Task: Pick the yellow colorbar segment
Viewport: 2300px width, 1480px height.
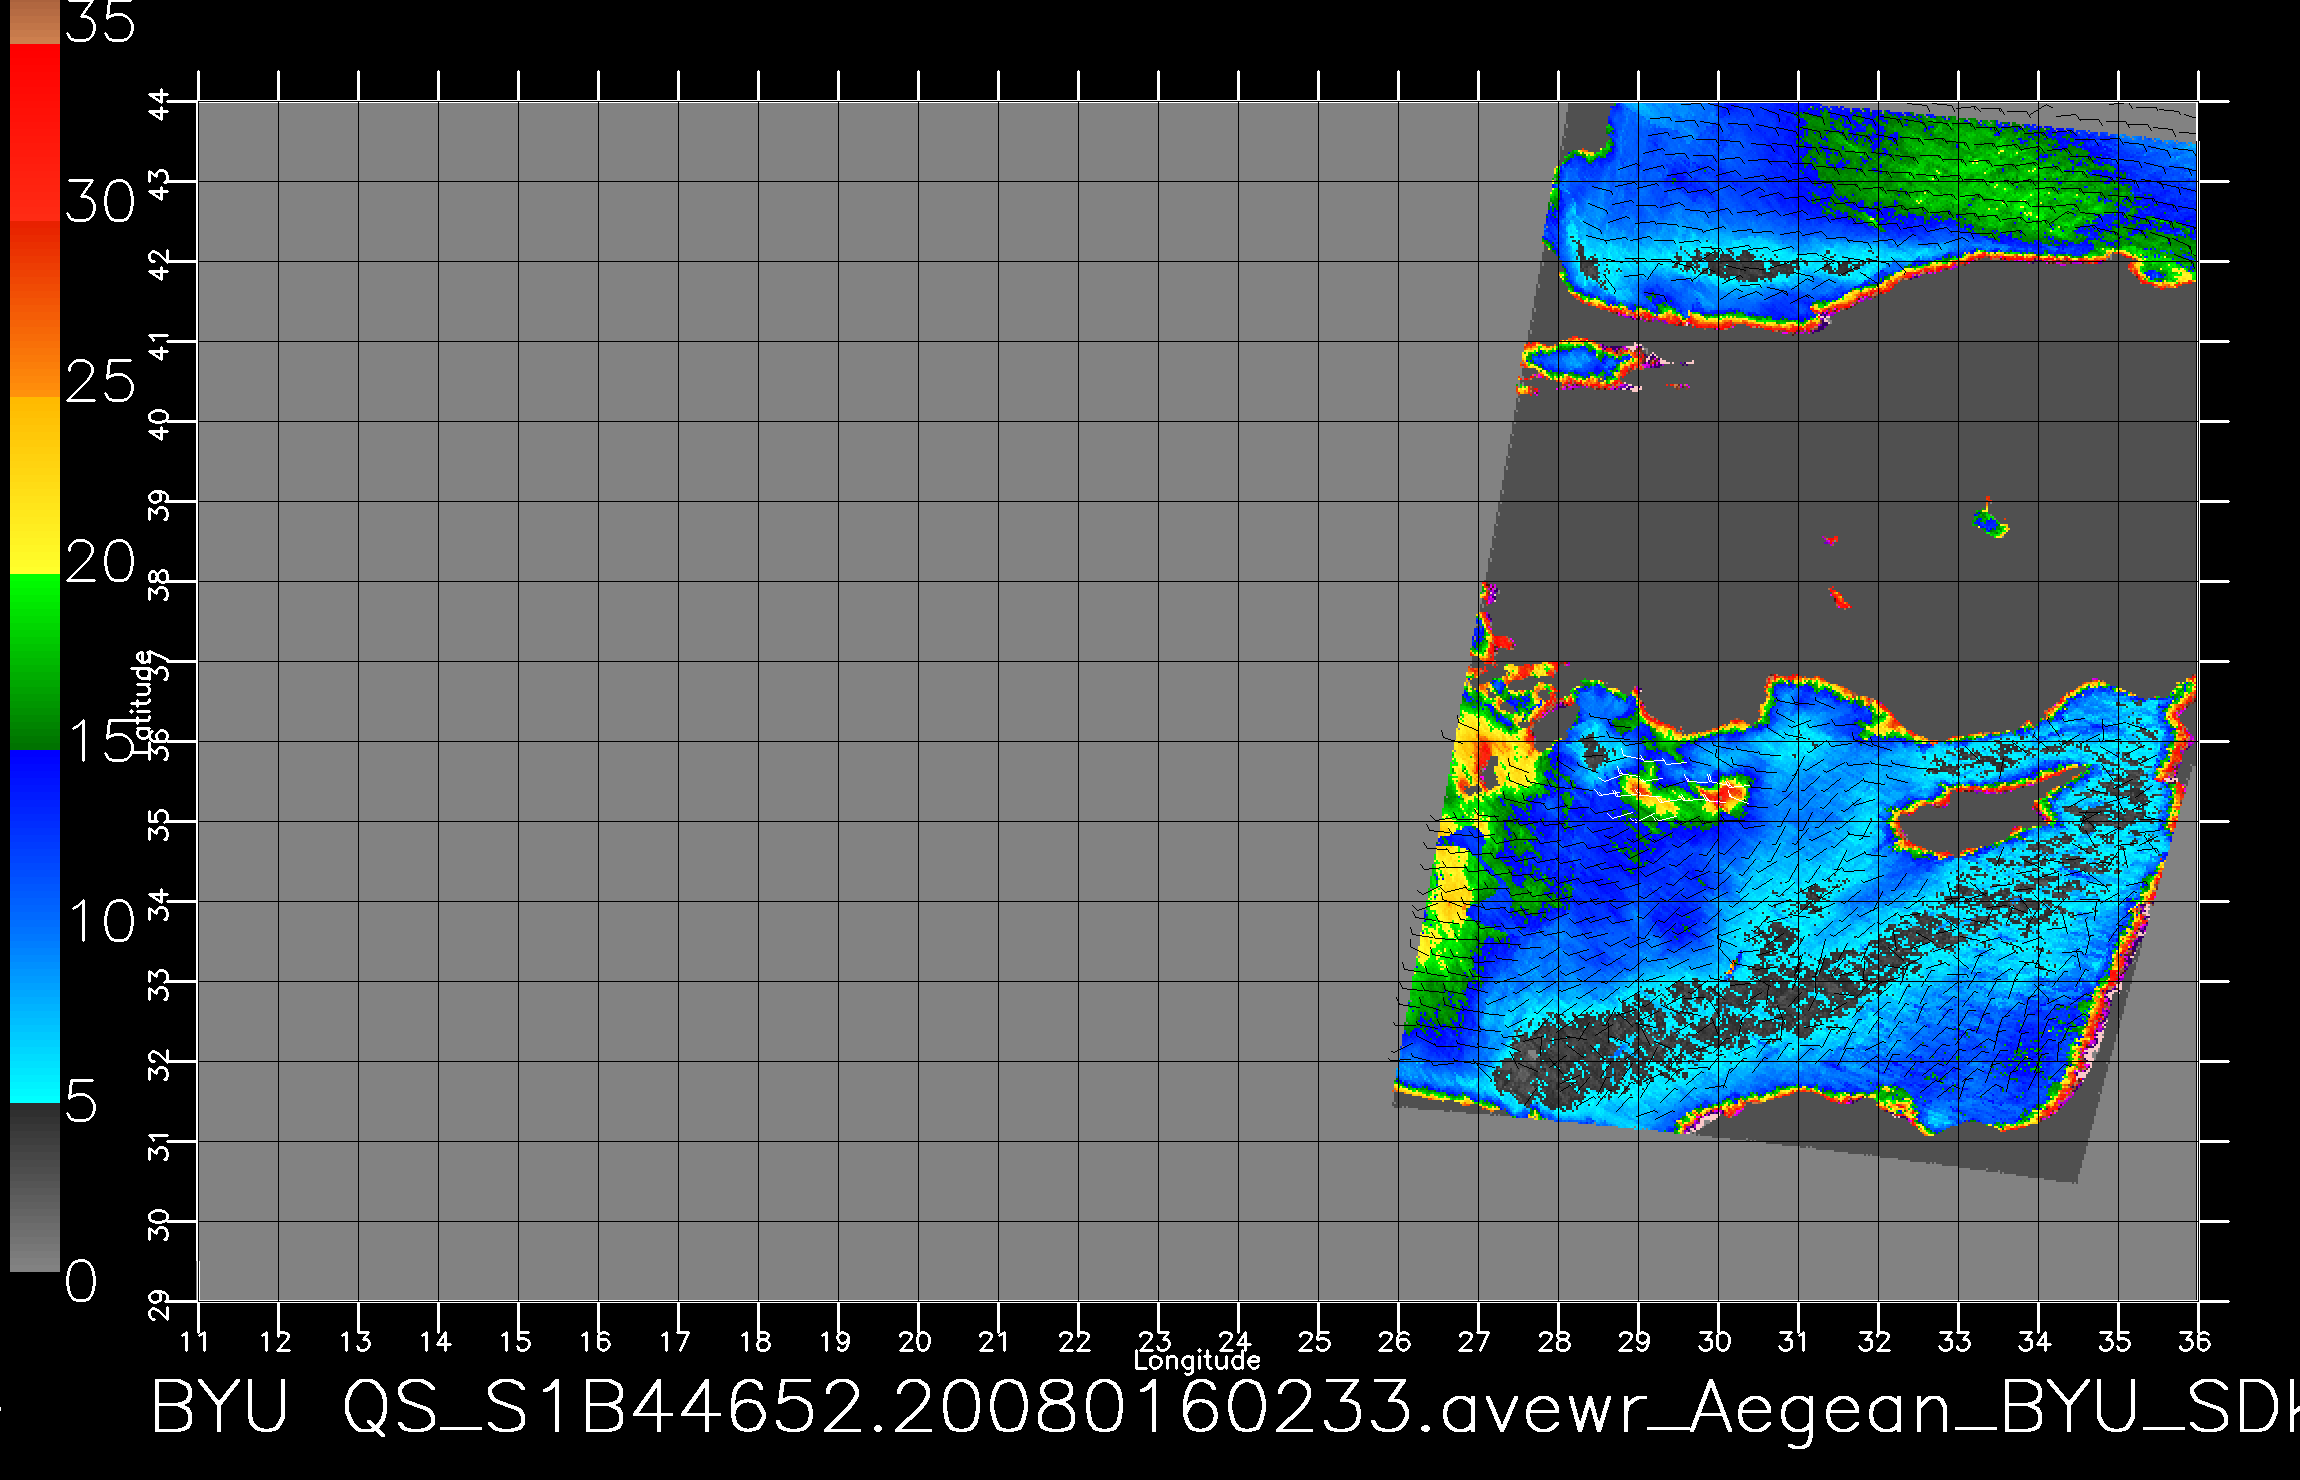Action: pyautogui.click(x=35, y=486)
